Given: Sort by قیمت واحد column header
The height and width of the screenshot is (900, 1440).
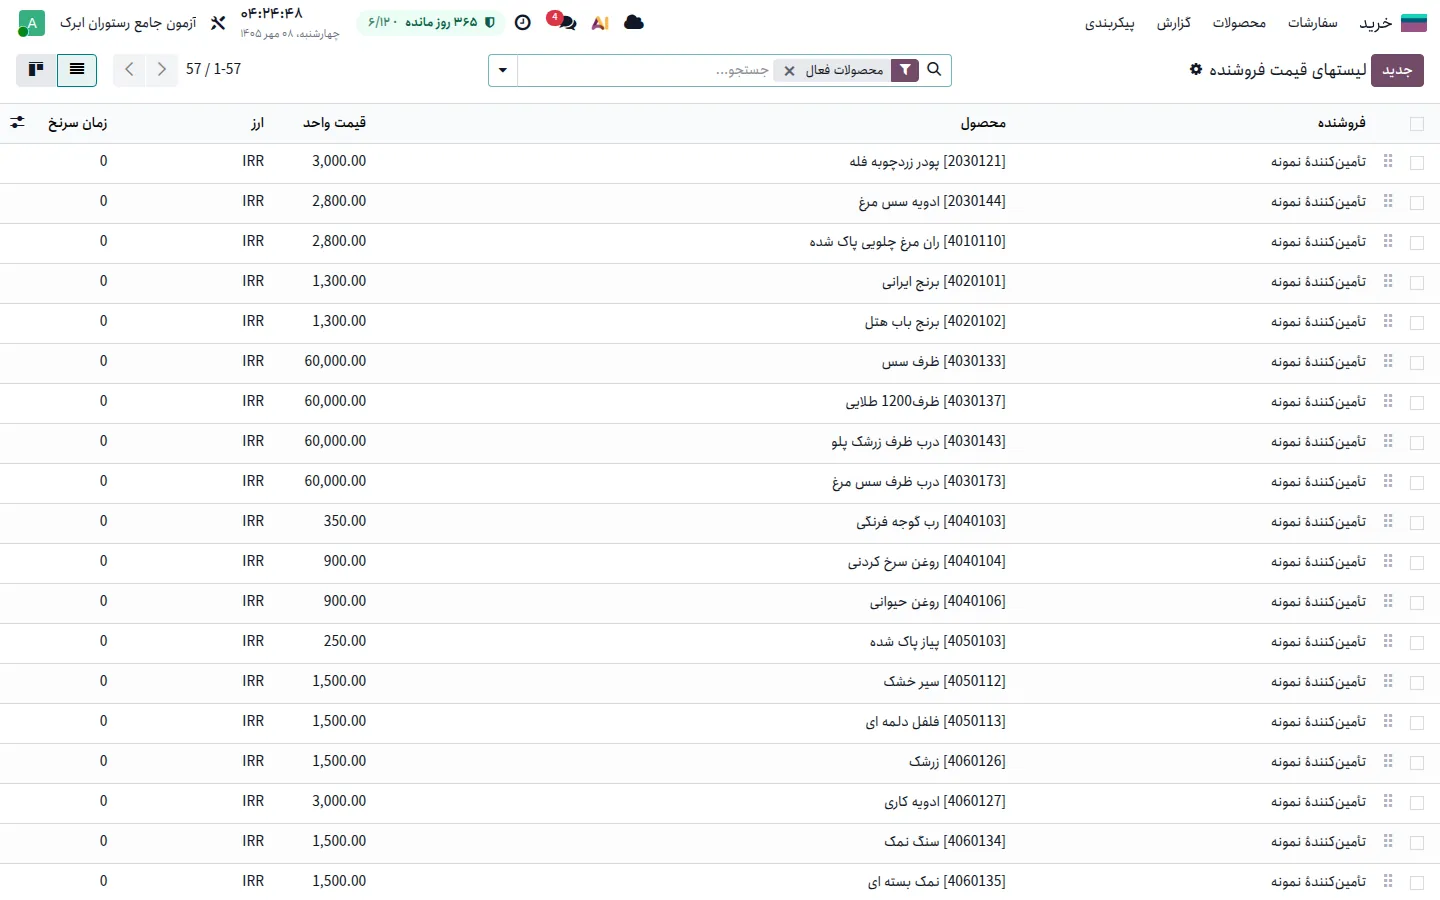Looking at the screenshot, I should (334, 123).
